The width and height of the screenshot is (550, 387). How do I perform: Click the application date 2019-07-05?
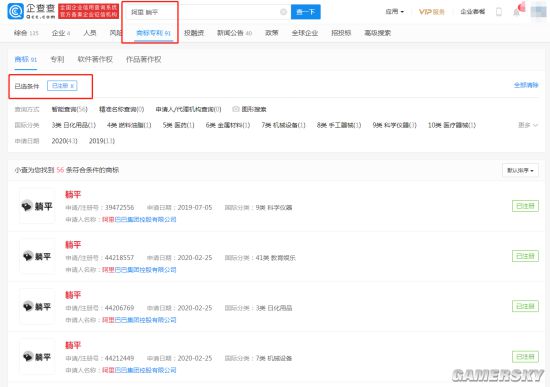pos(195,207)
